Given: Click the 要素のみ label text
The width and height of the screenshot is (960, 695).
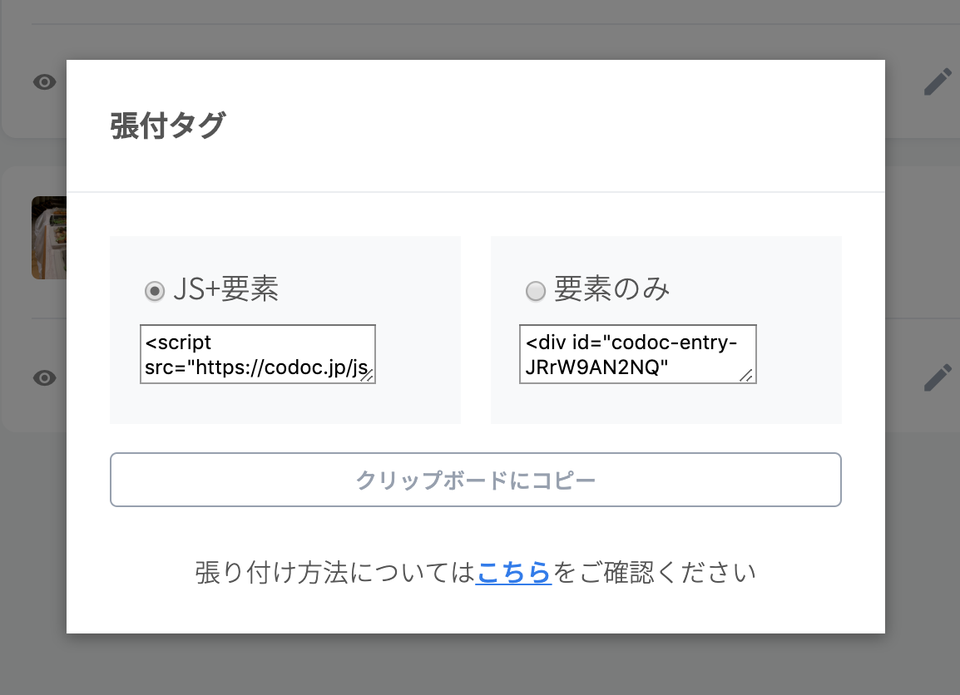Looking at the screenshot, I should (x=612, y=289).
